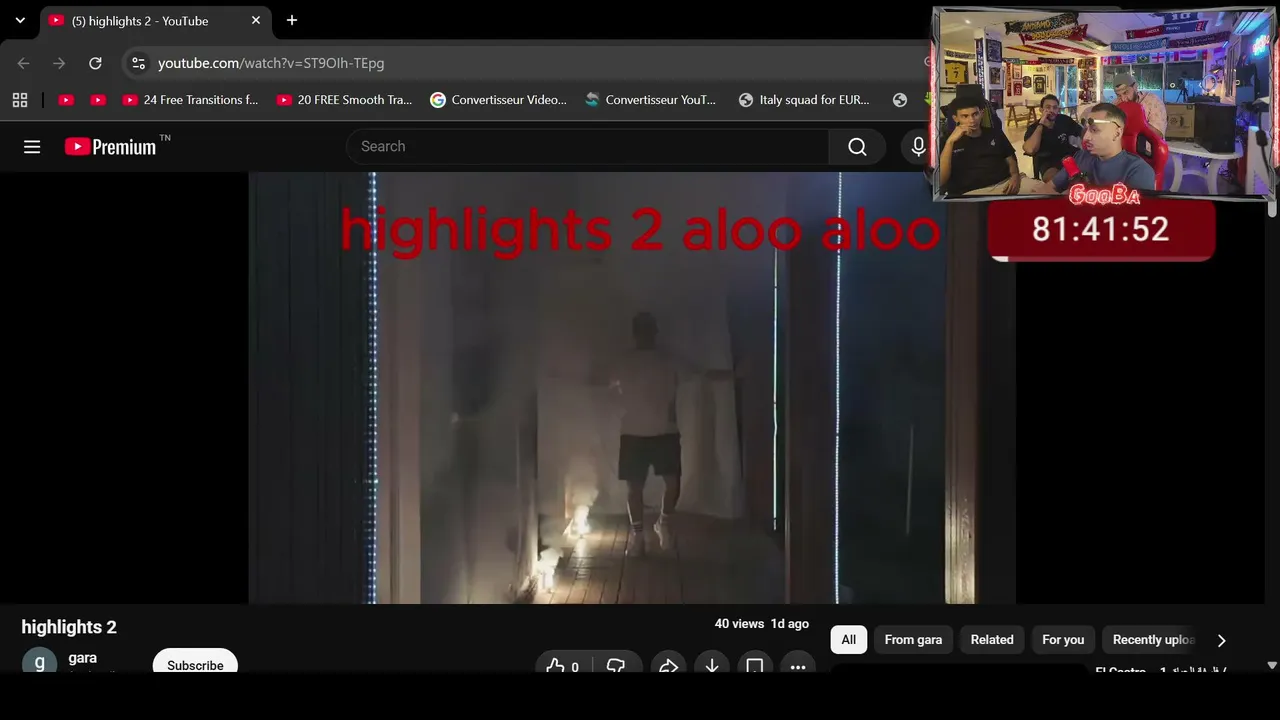Open a new browser tab
1280x720 pixels.
coord(291,20)
